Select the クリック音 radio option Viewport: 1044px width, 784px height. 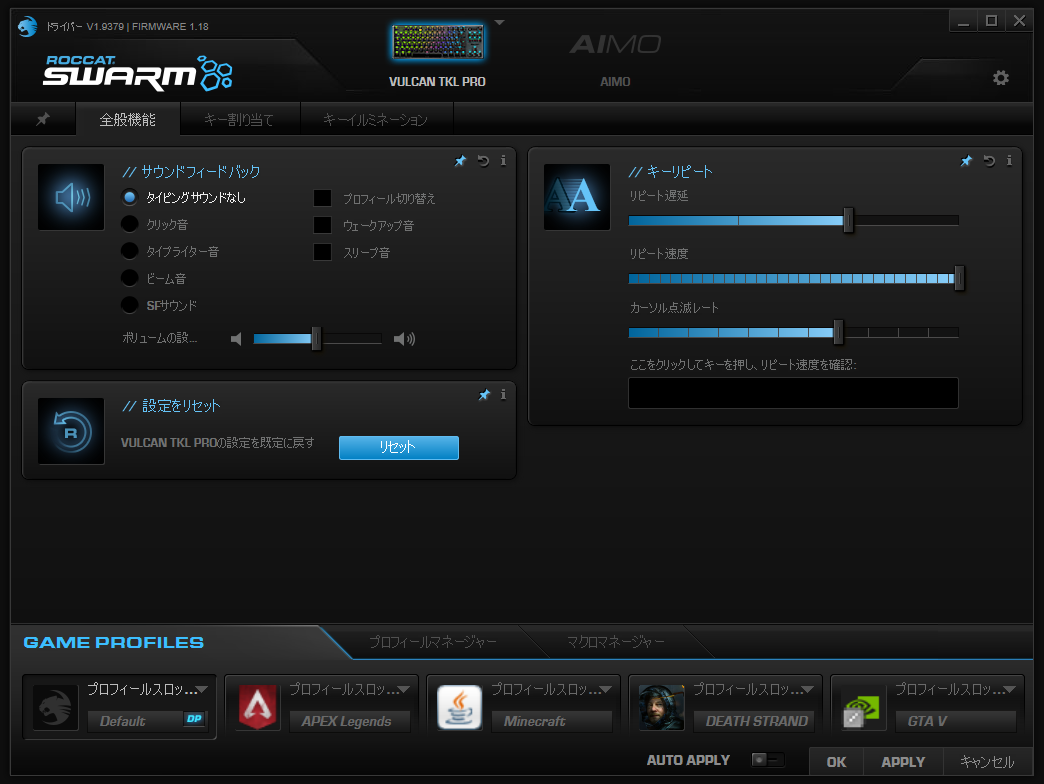(x=130, y=224)
